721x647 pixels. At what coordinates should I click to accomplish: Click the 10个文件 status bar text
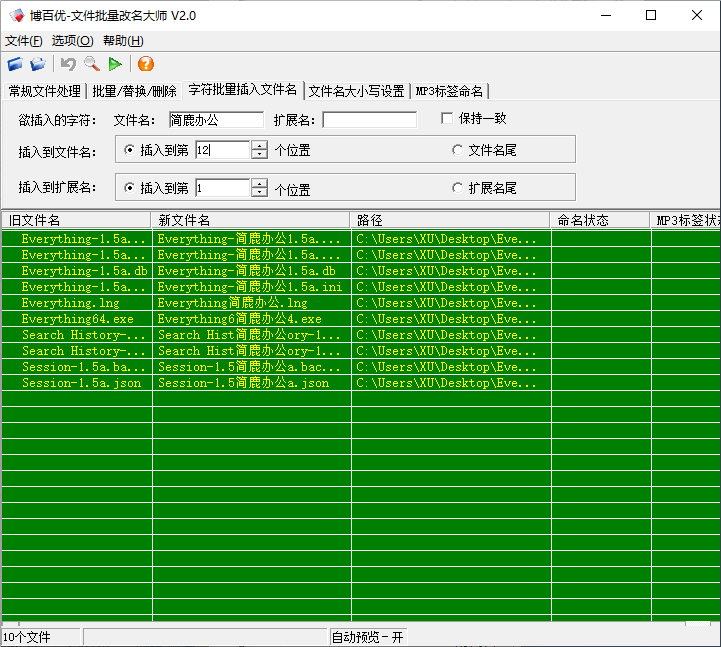pyautogui.click(x=27, y=637)
